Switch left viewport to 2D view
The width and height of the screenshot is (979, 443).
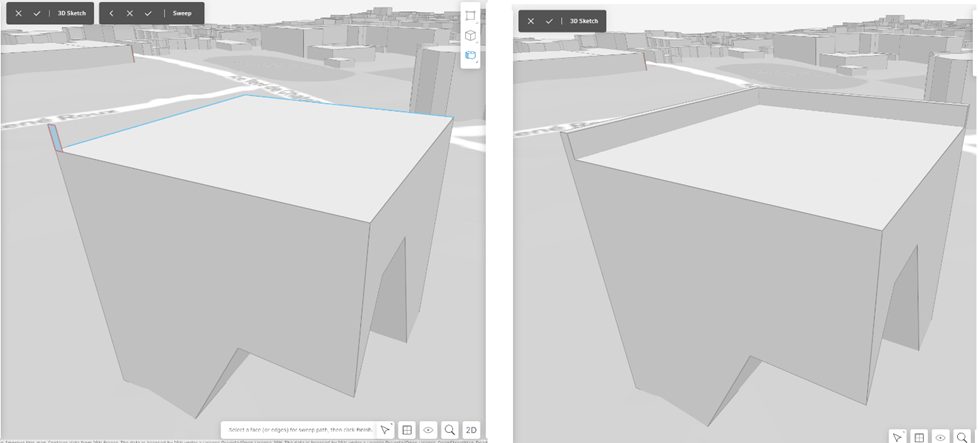(471, 430)
